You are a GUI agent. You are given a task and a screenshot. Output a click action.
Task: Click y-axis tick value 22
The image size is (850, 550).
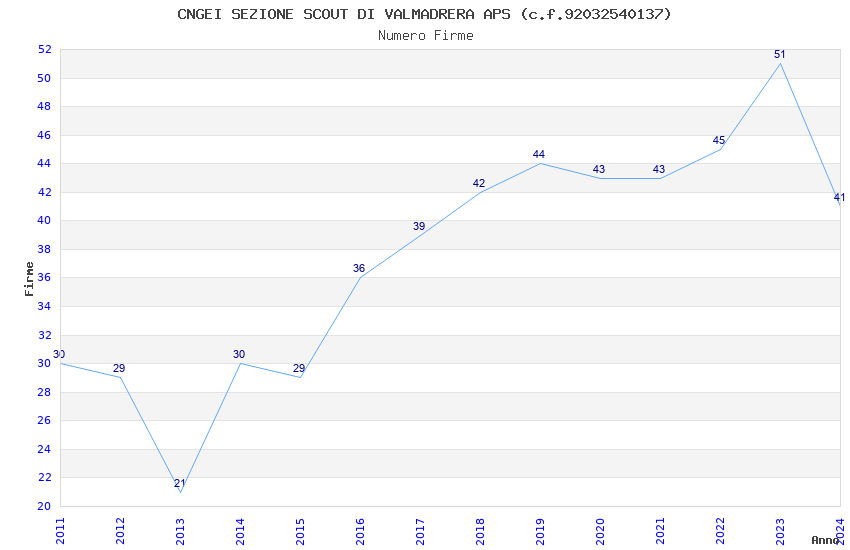point(44,477)
